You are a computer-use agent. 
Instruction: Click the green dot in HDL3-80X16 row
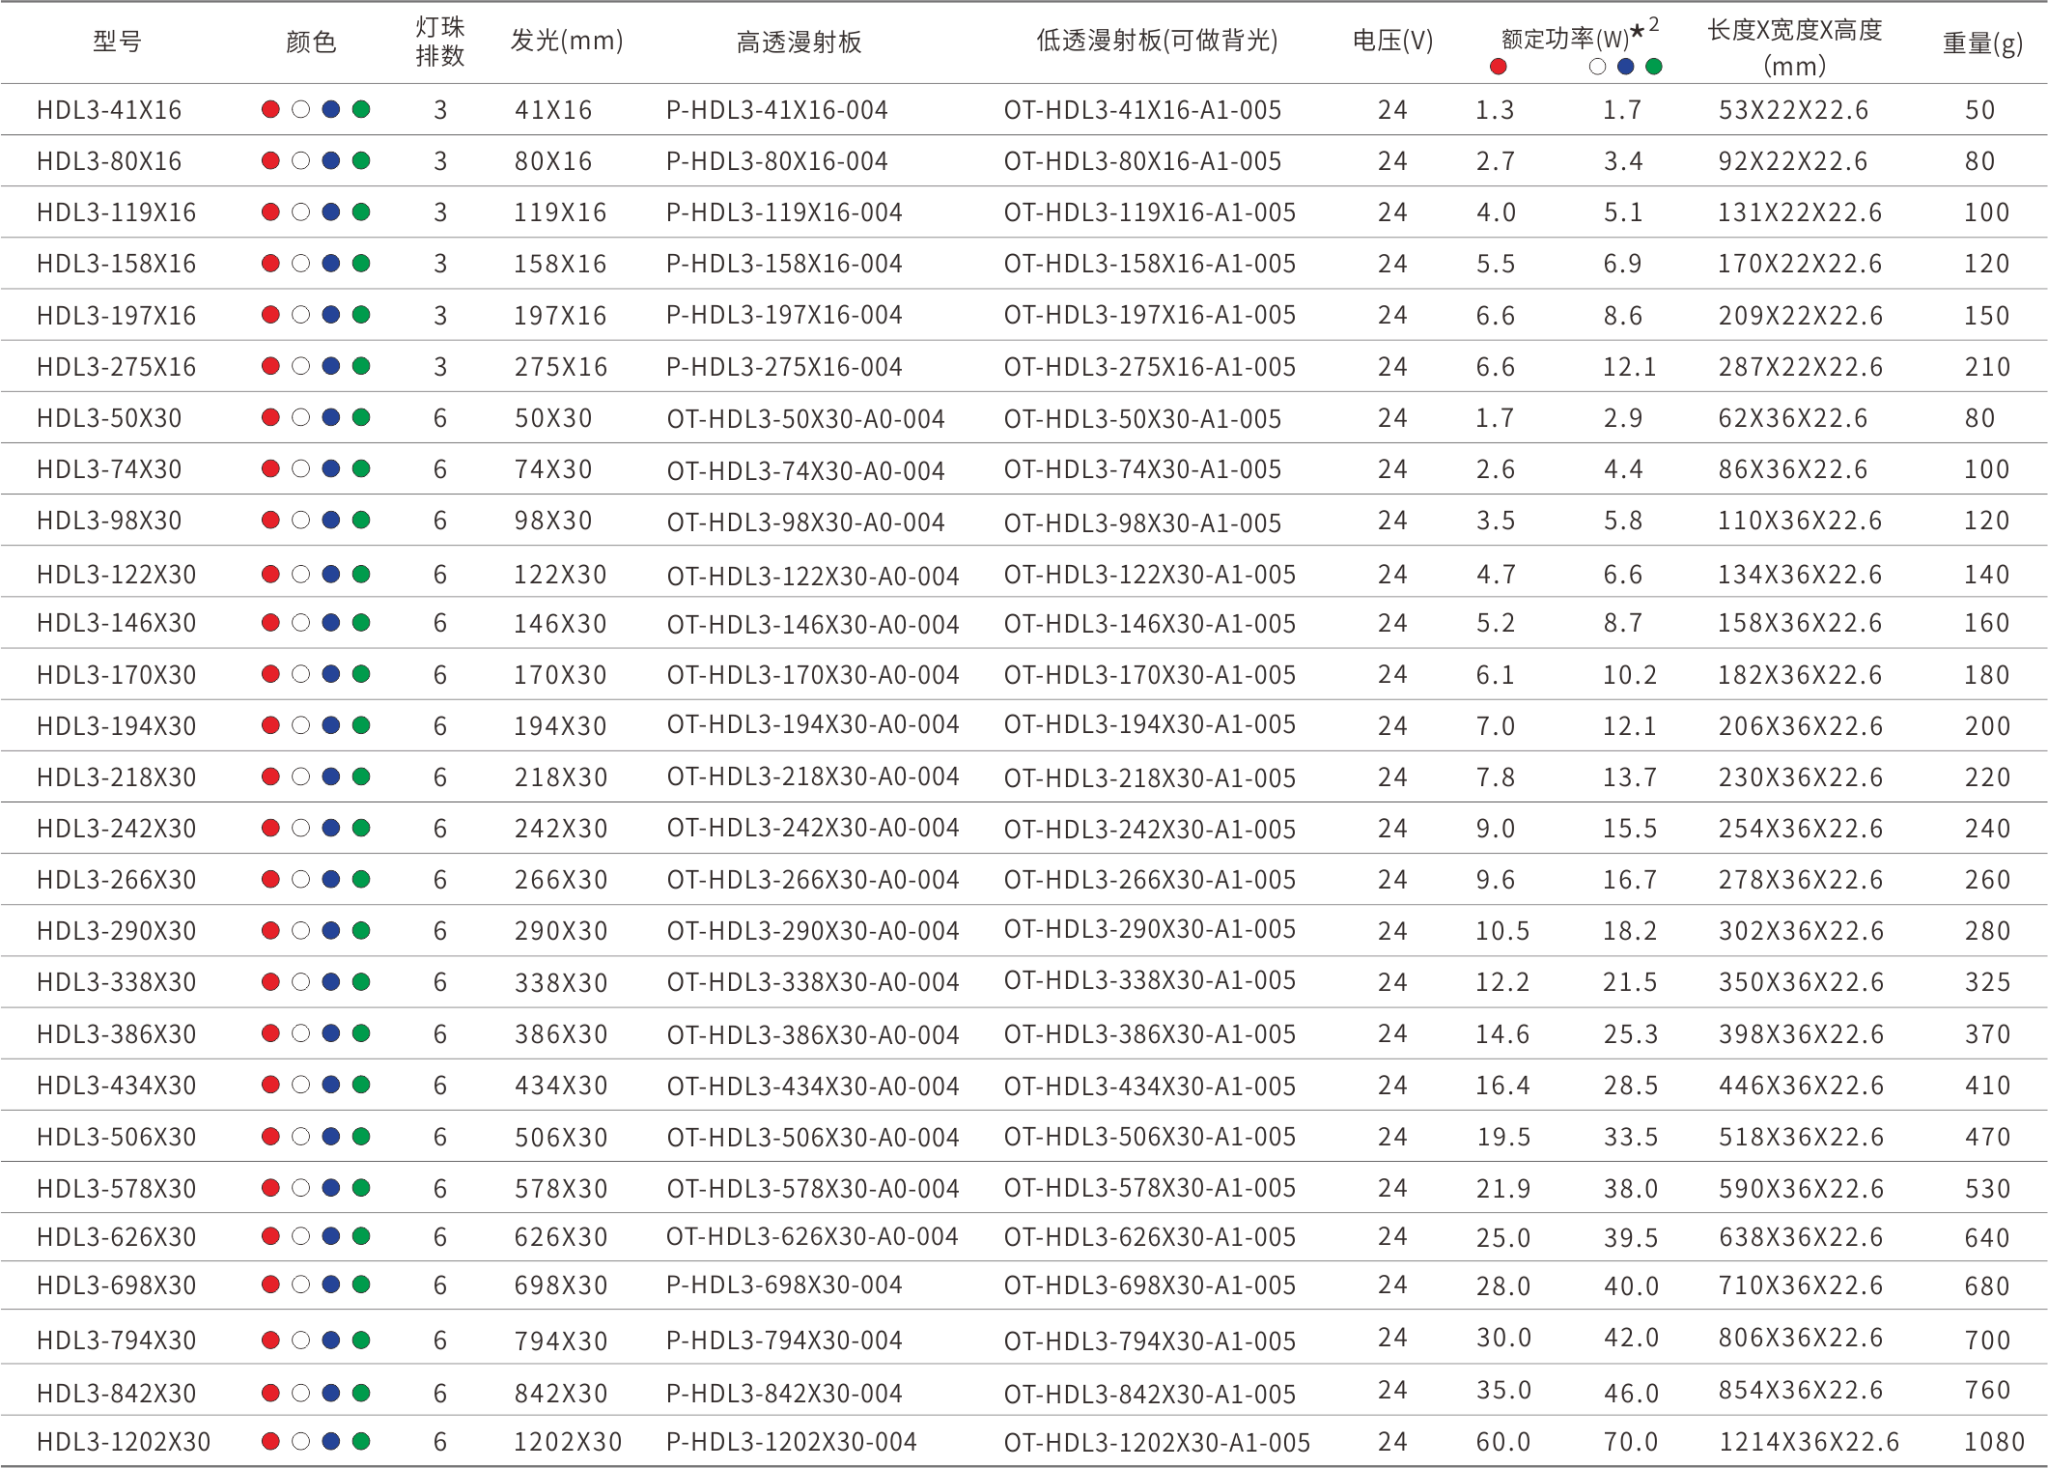[x=361, y=160]
